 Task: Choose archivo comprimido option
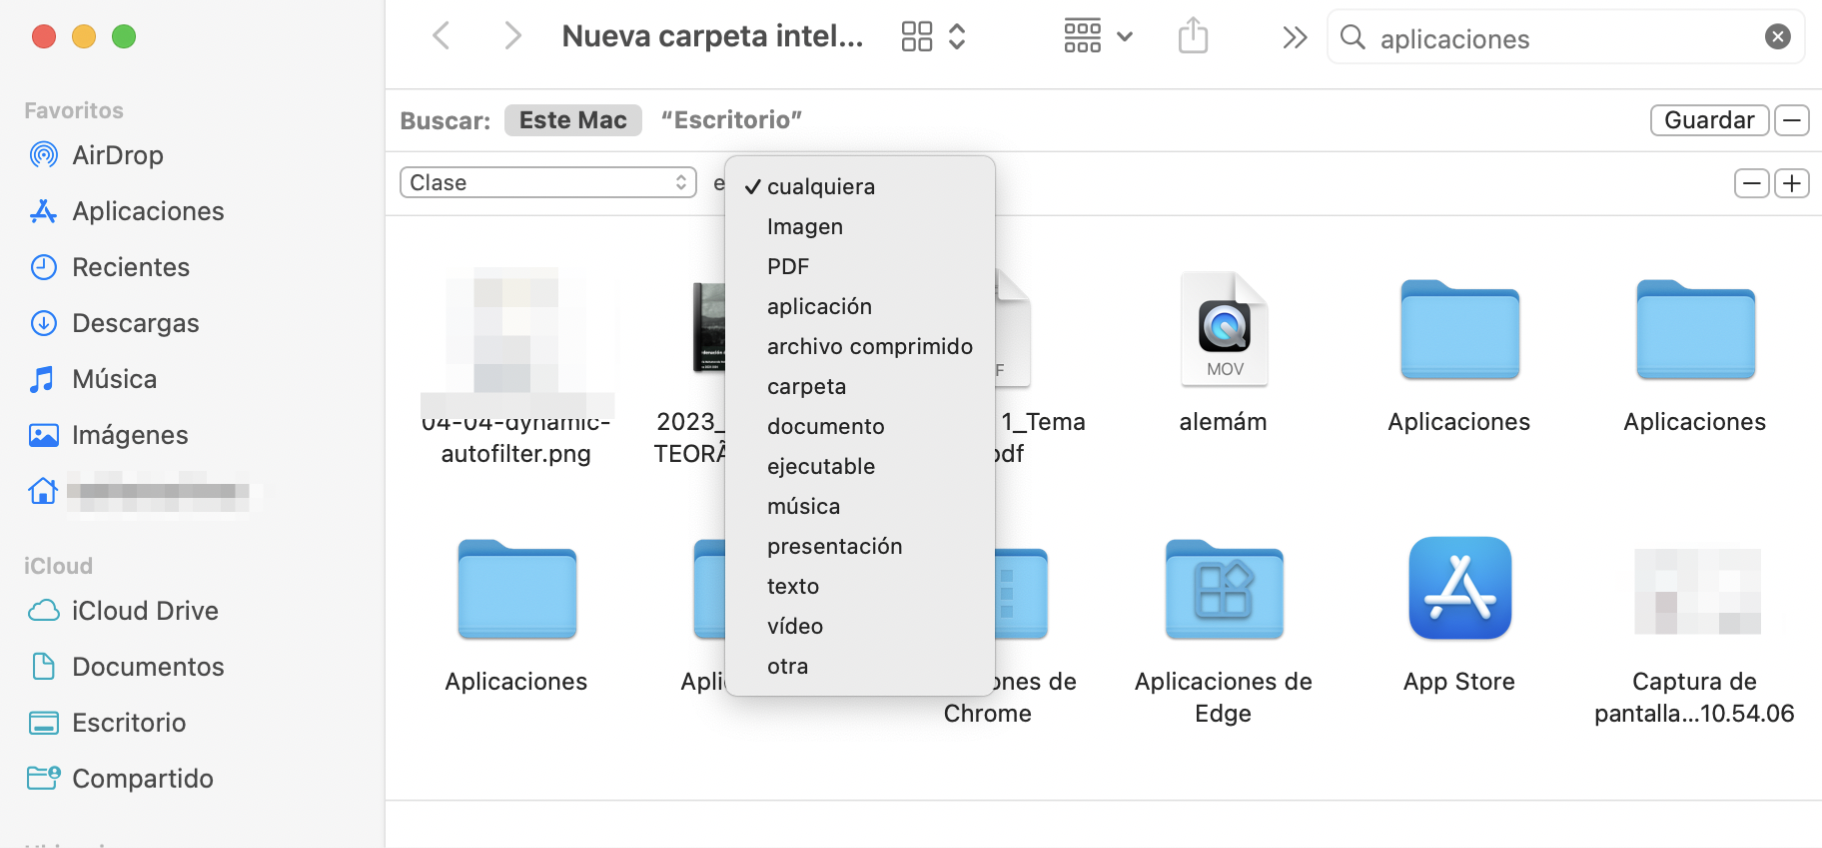coord(860,347)
